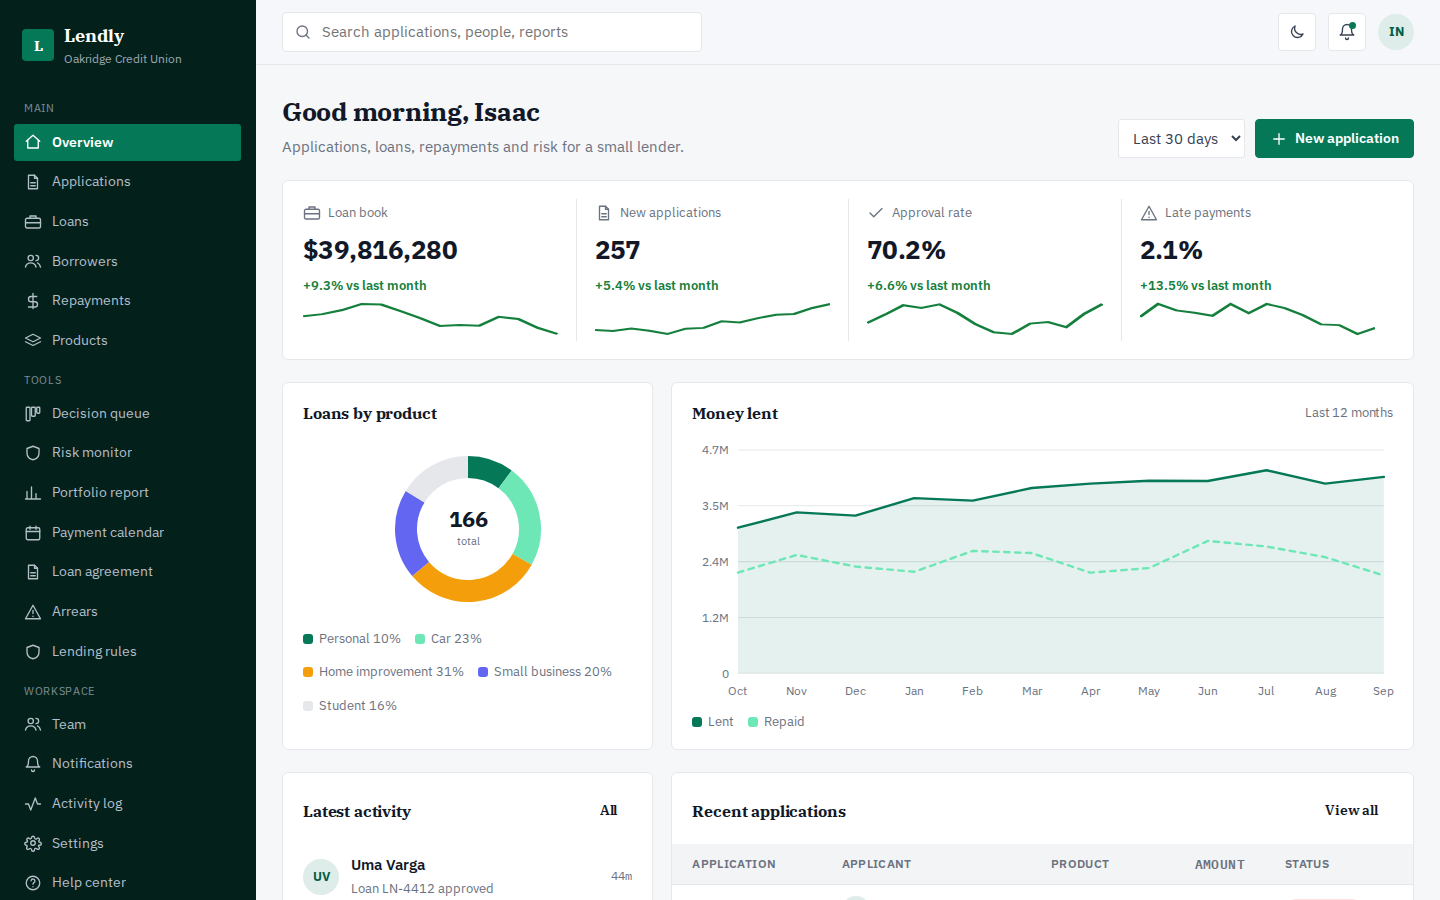Click the AMOUNT column header

(x=1219, y=864)
